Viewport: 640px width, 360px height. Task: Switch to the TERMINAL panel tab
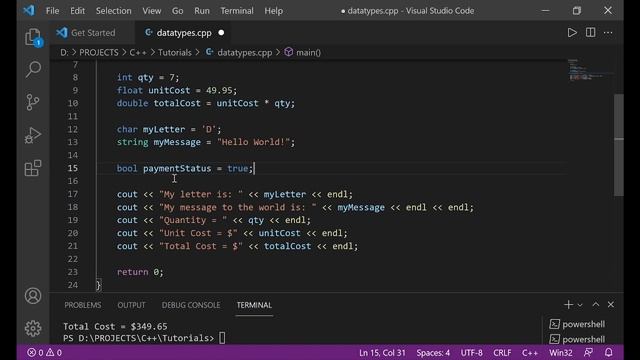click(x=254, y=305)
